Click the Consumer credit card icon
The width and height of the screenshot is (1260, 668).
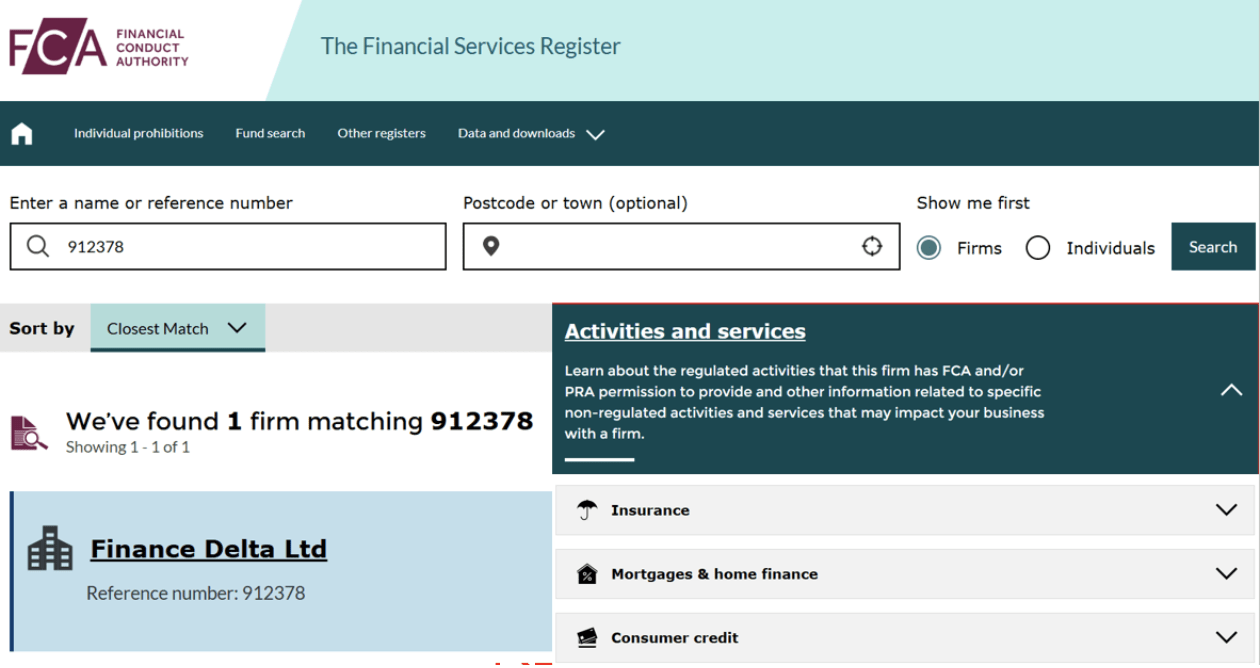tap(587, 638)
